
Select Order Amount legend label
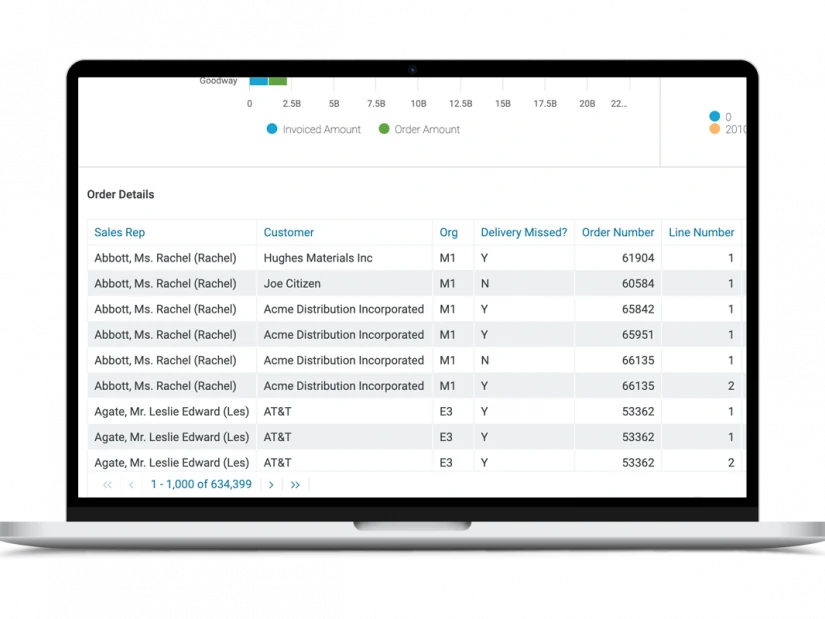427,129
